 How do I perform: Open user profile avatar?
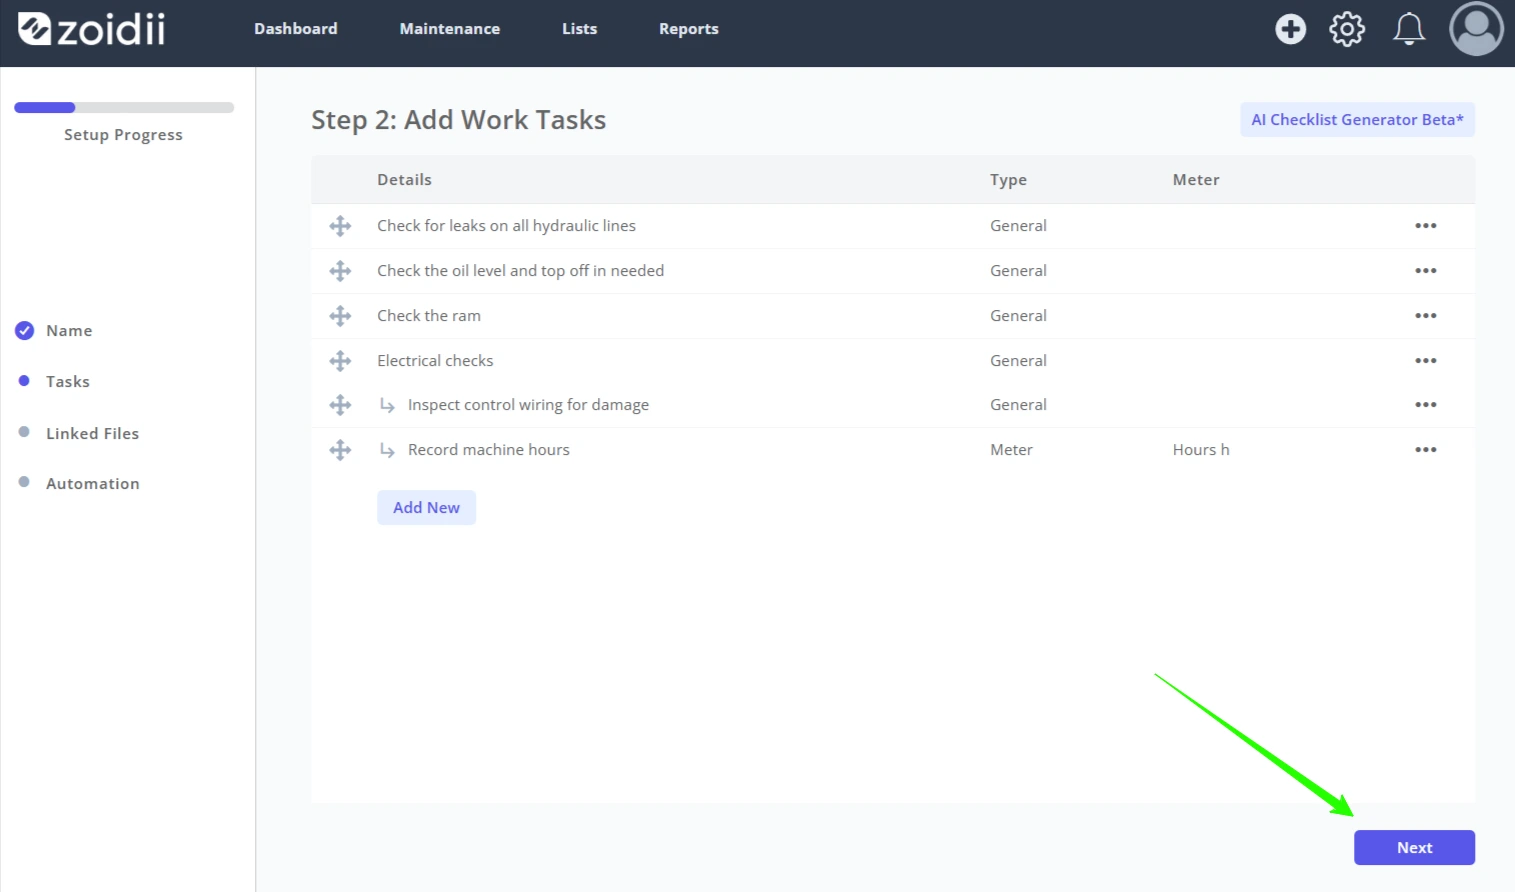1476,29
